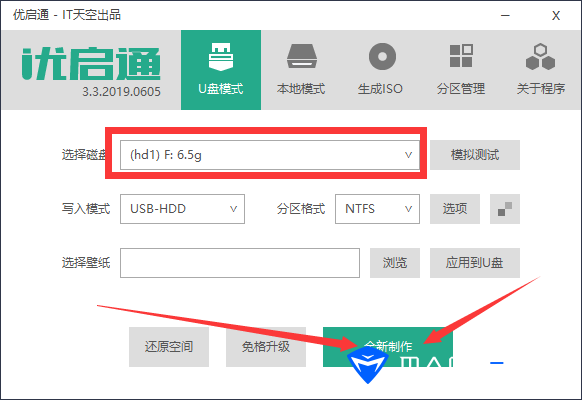The width and height of the screenshot is (582, 400).
Task: Focus the 选择壁纸 path input field
Action: (x=240, y=263)
